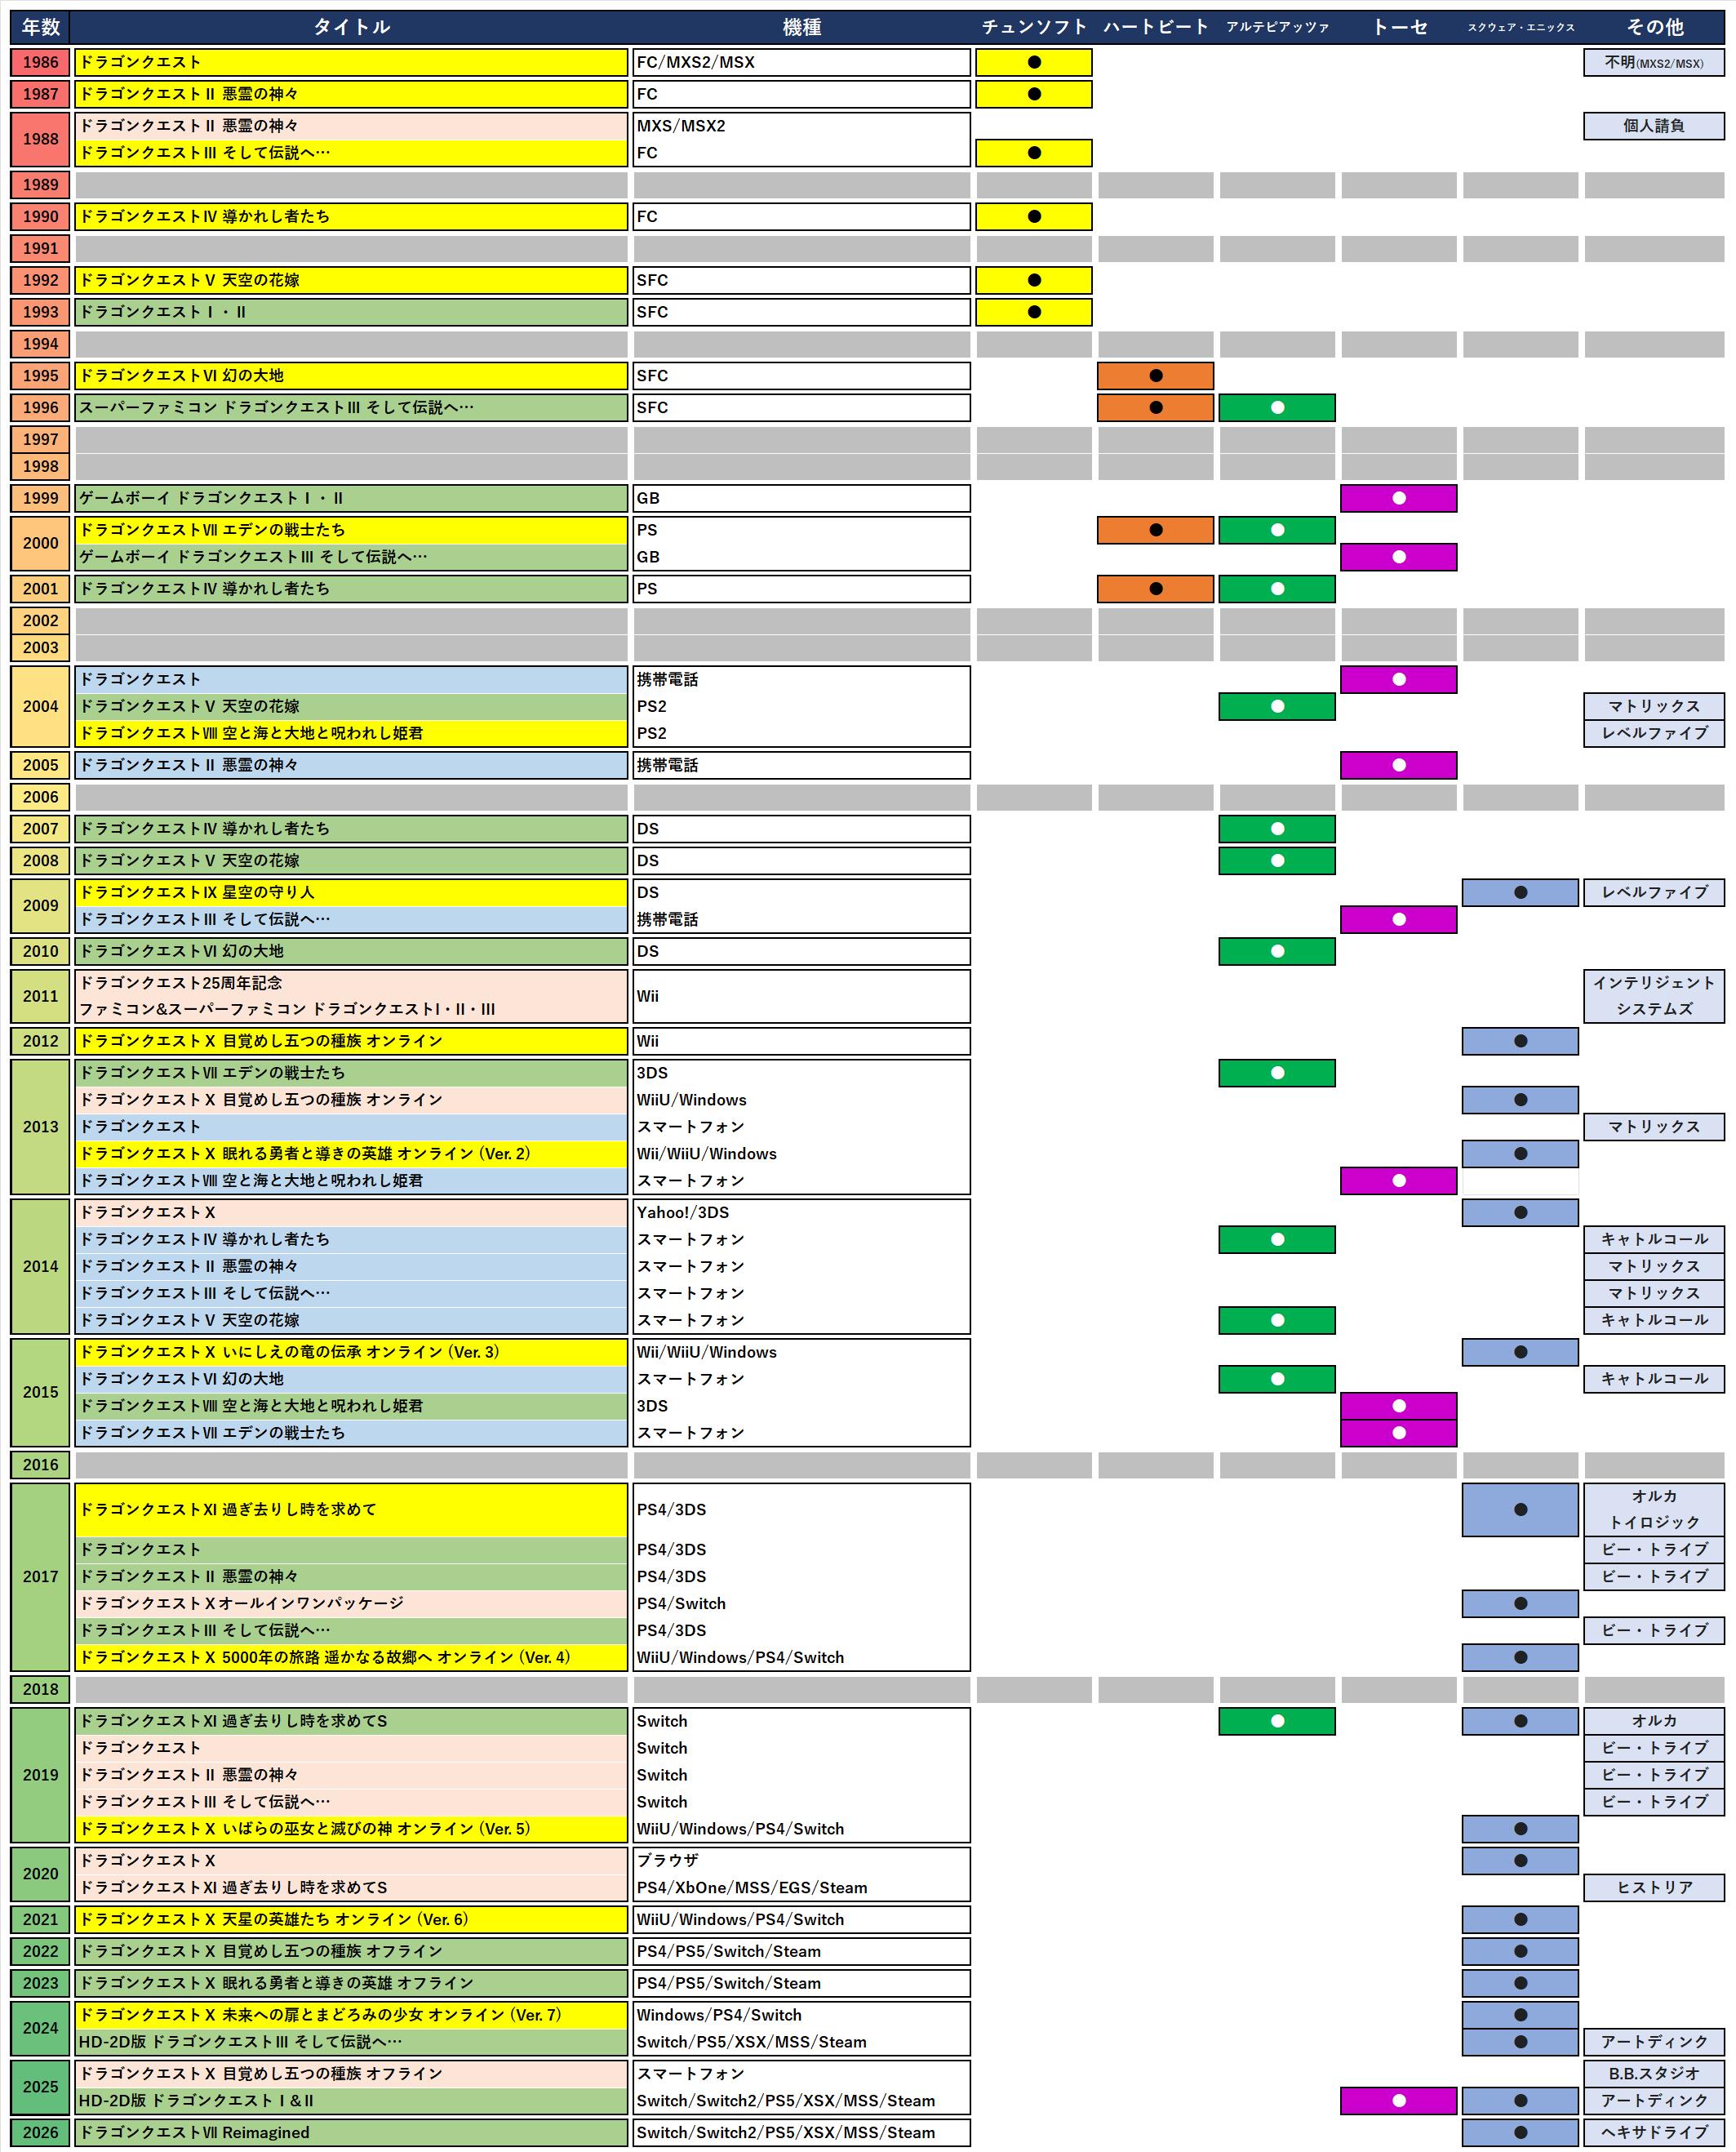Image resolution: width=1736 pixels, height=2152 pixels.
Task: Click the B.B.スタジオ box
Action: click(x=1653, y=2073)
